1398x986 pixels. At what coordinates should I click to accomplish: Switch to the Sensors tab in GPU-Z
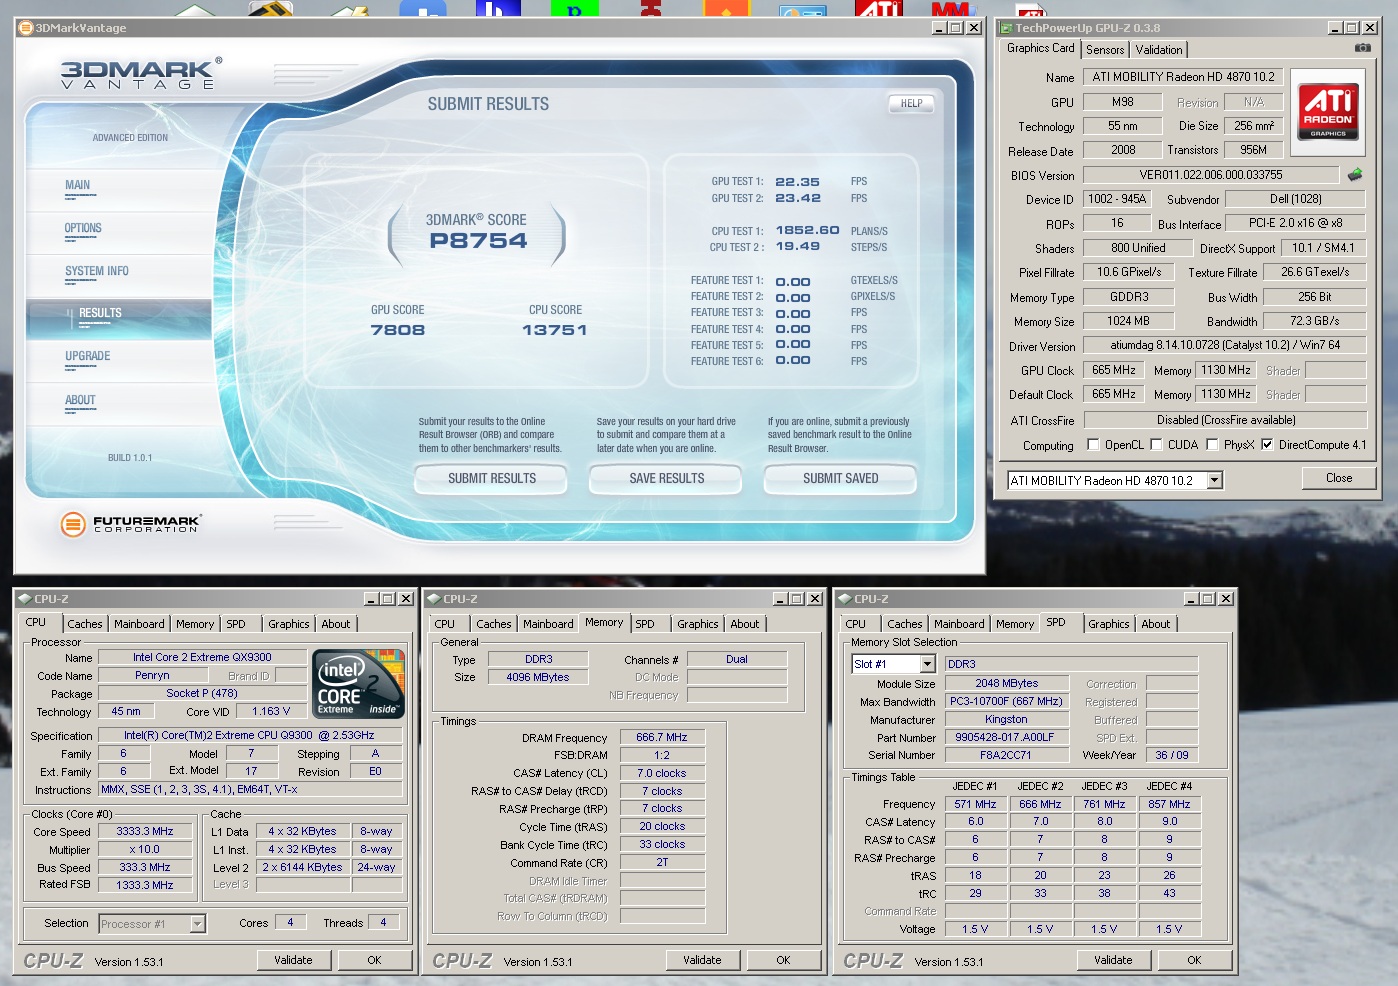[x=1105, y=50]
